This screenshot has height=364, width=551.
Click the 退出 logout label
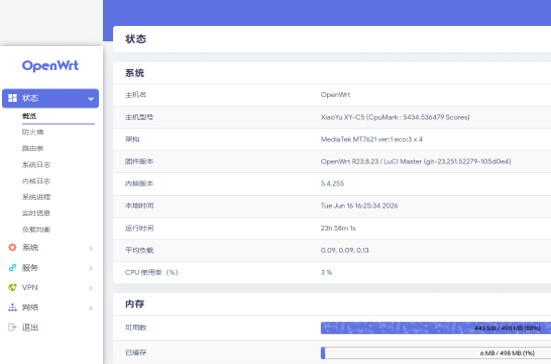[x=30, y=327]
